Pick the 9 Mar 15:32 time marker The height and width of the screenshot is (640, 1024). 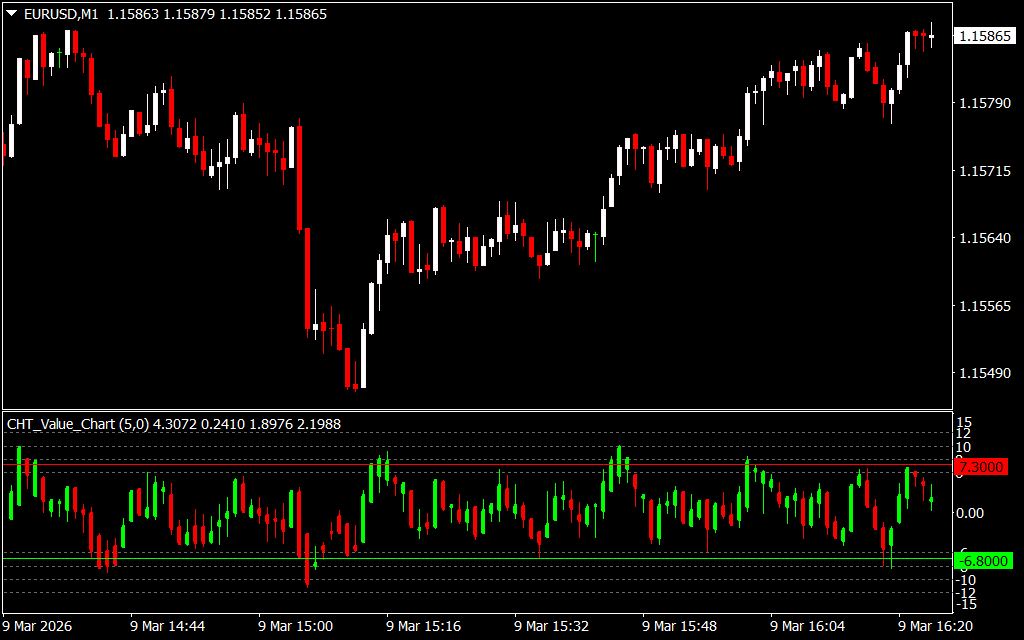[552, 626]
